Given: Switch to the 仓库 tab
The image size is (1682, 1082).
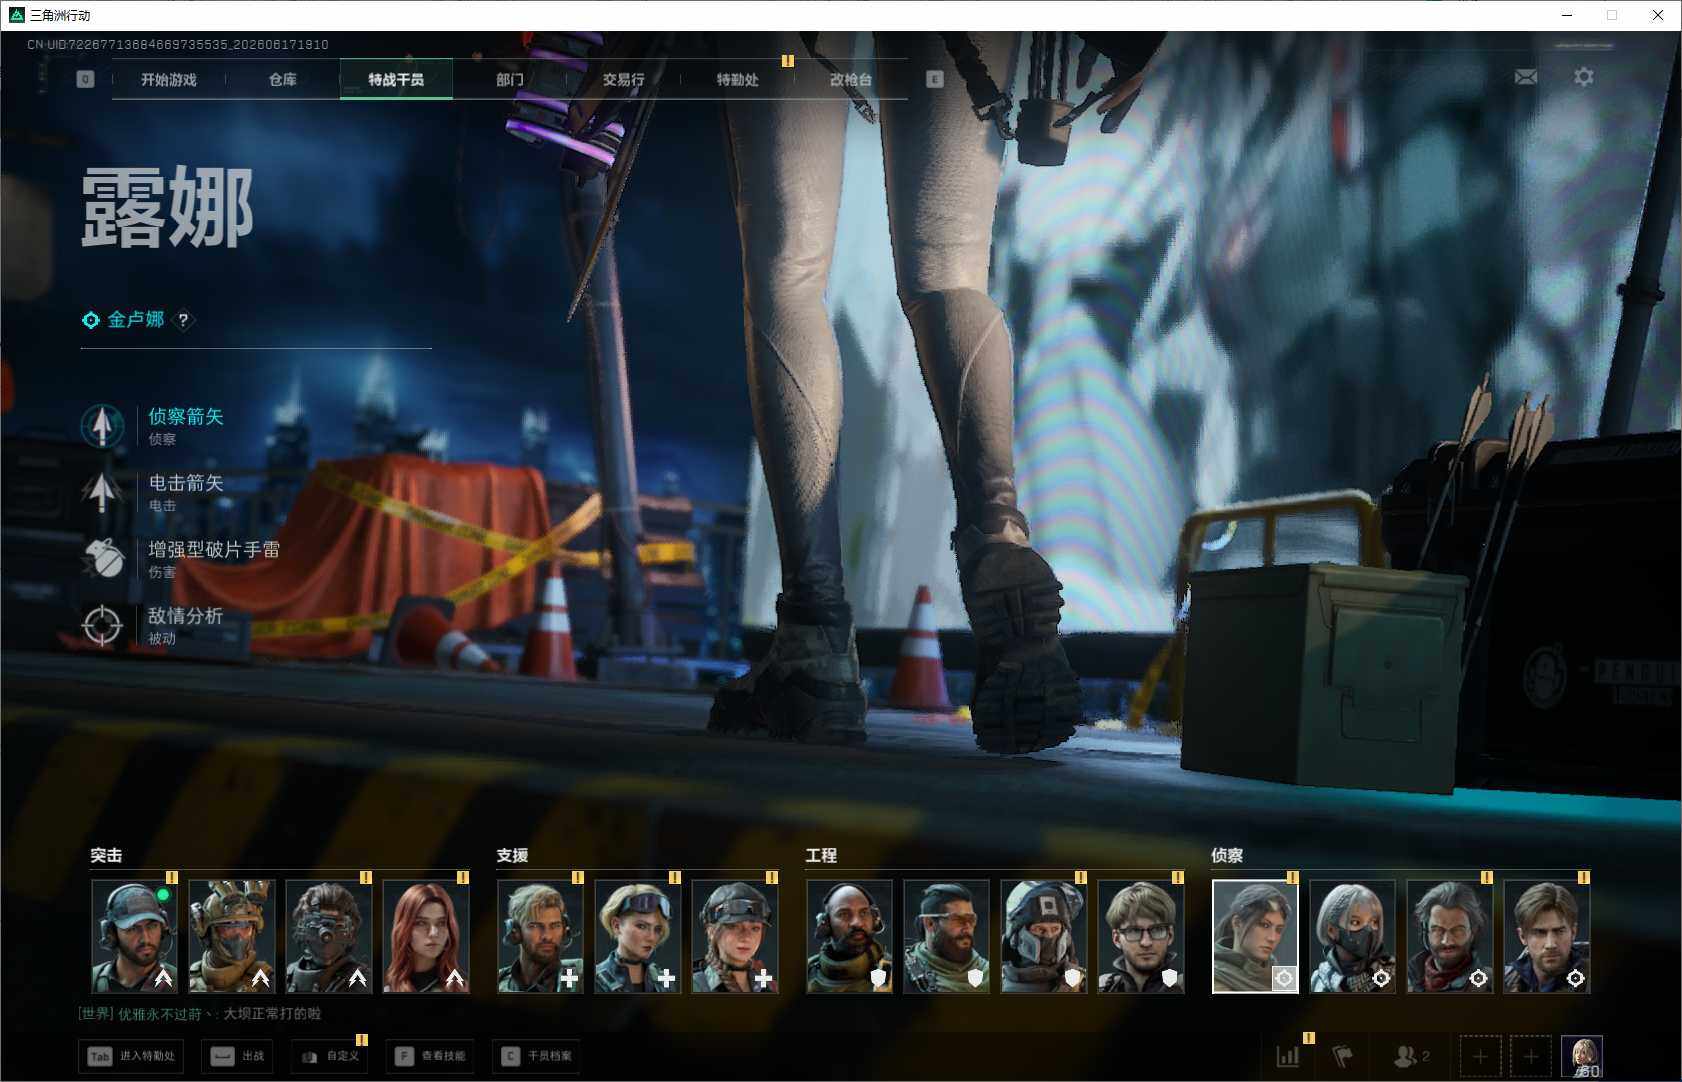Looking at the screenshot, I should [x=282, y=79].
